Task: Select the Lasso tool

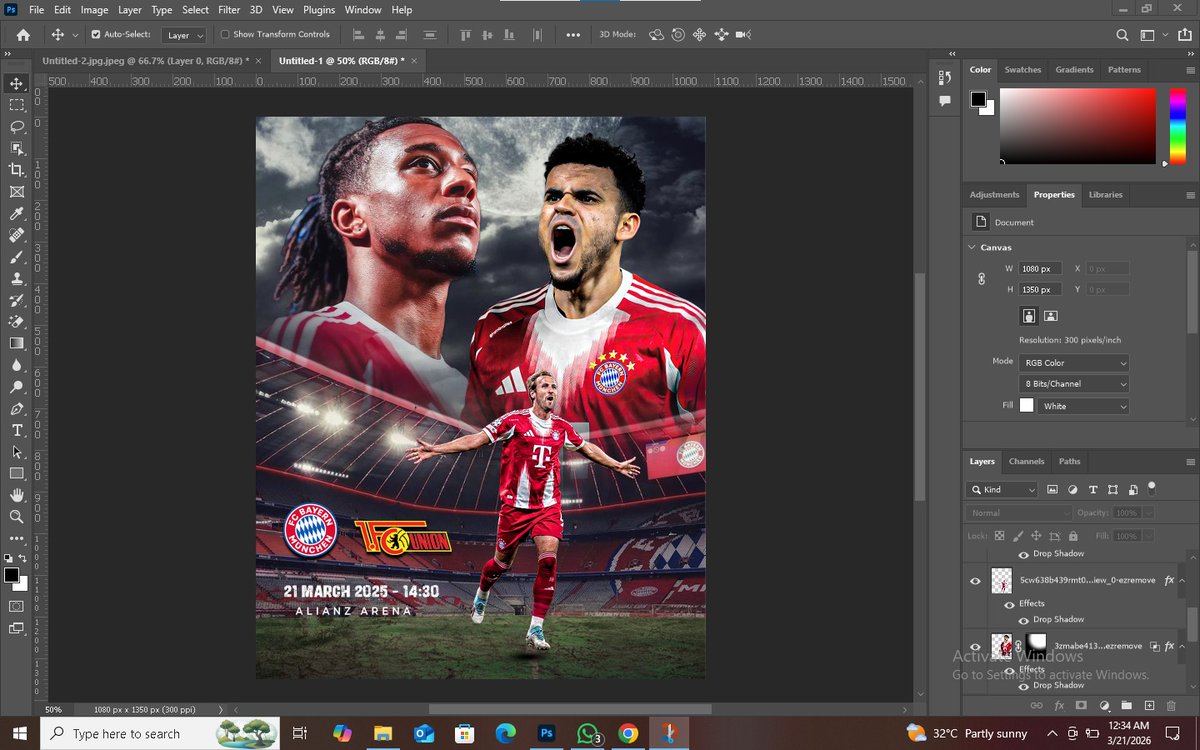Action: point(17,127)
